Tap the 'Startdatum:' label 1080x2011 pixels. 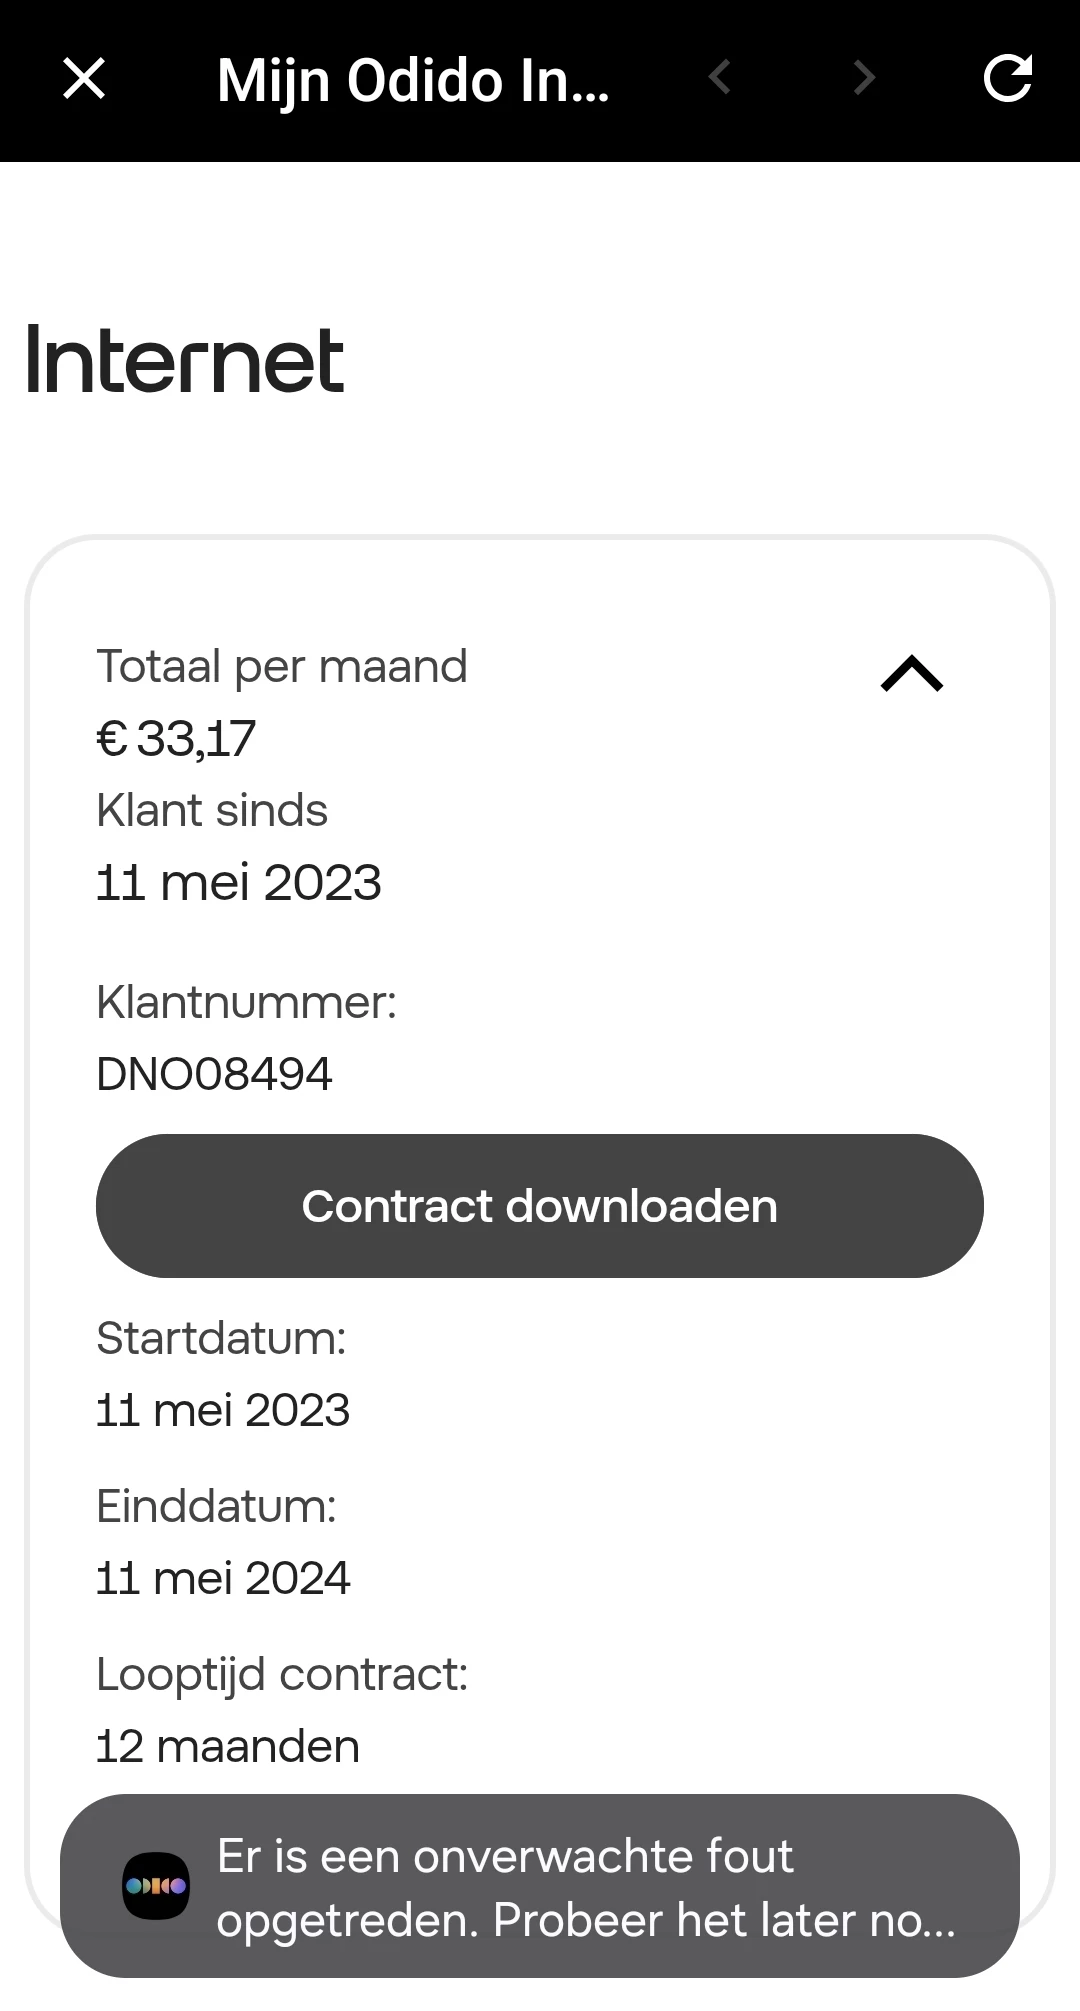(x=221, y=1338)
